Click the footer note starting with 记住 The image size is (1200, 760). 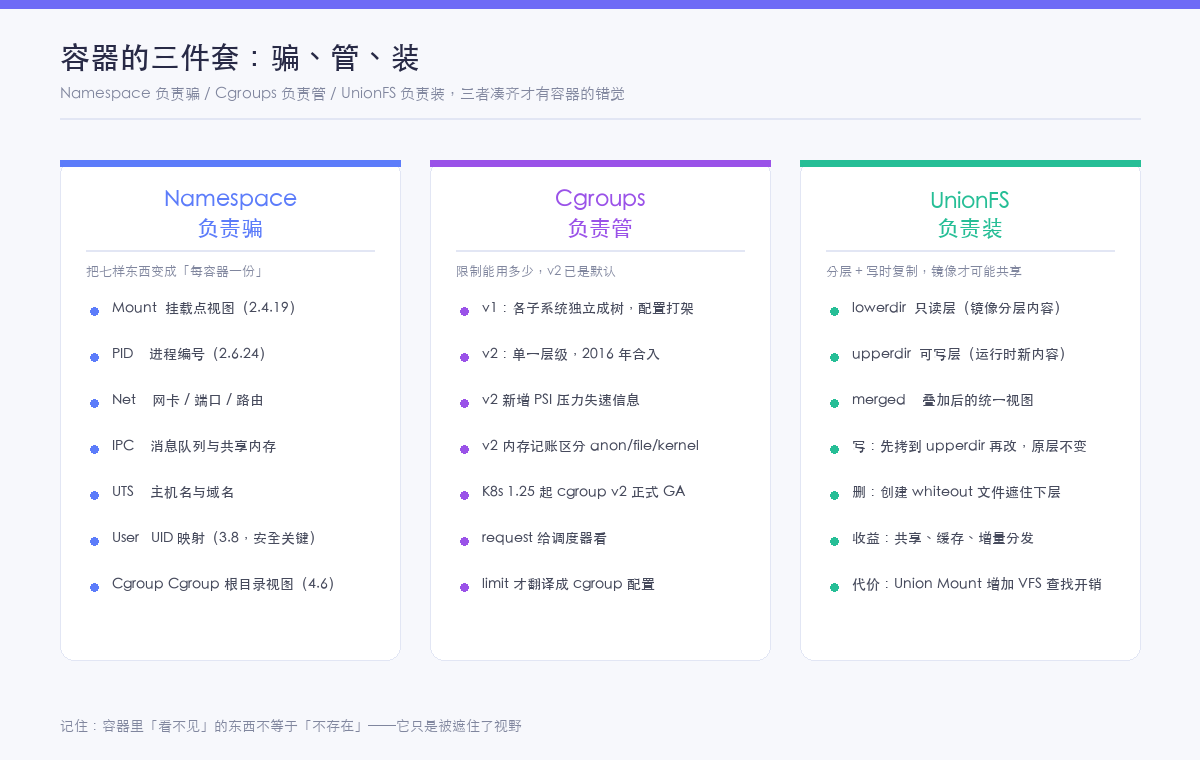pos(291,726)
